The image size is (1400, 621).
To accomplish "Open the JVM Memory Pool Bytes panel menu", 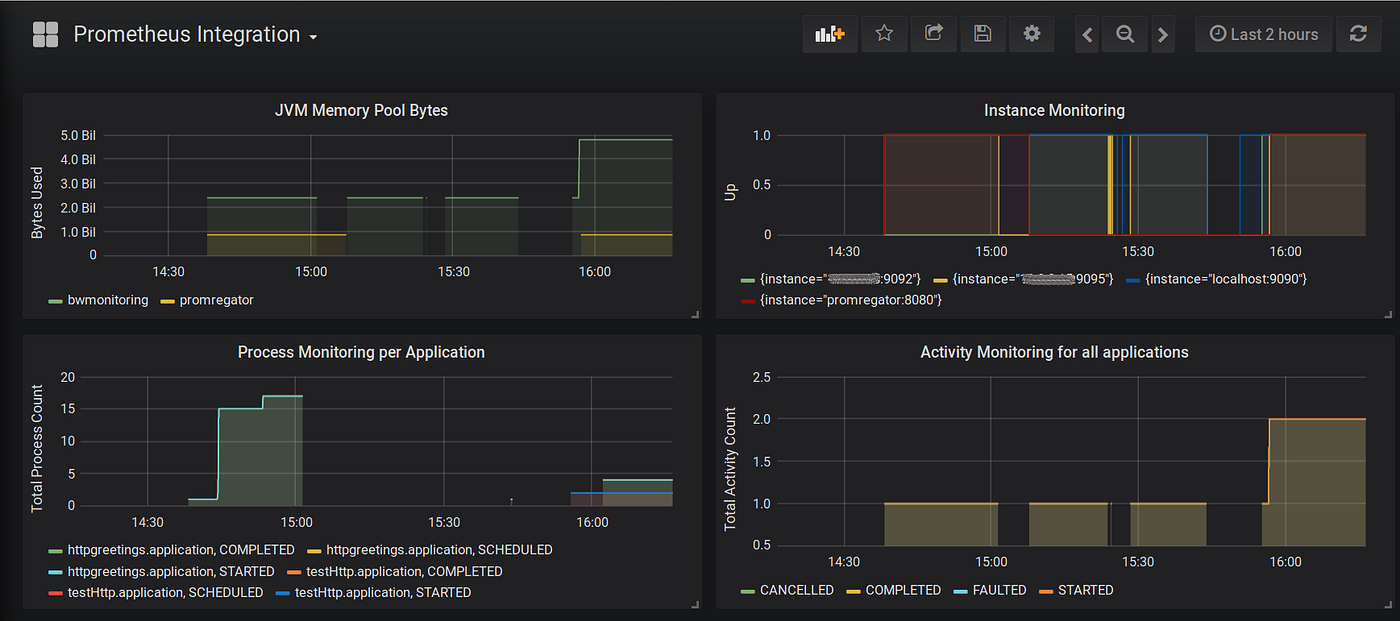I will tap(361, 110).
